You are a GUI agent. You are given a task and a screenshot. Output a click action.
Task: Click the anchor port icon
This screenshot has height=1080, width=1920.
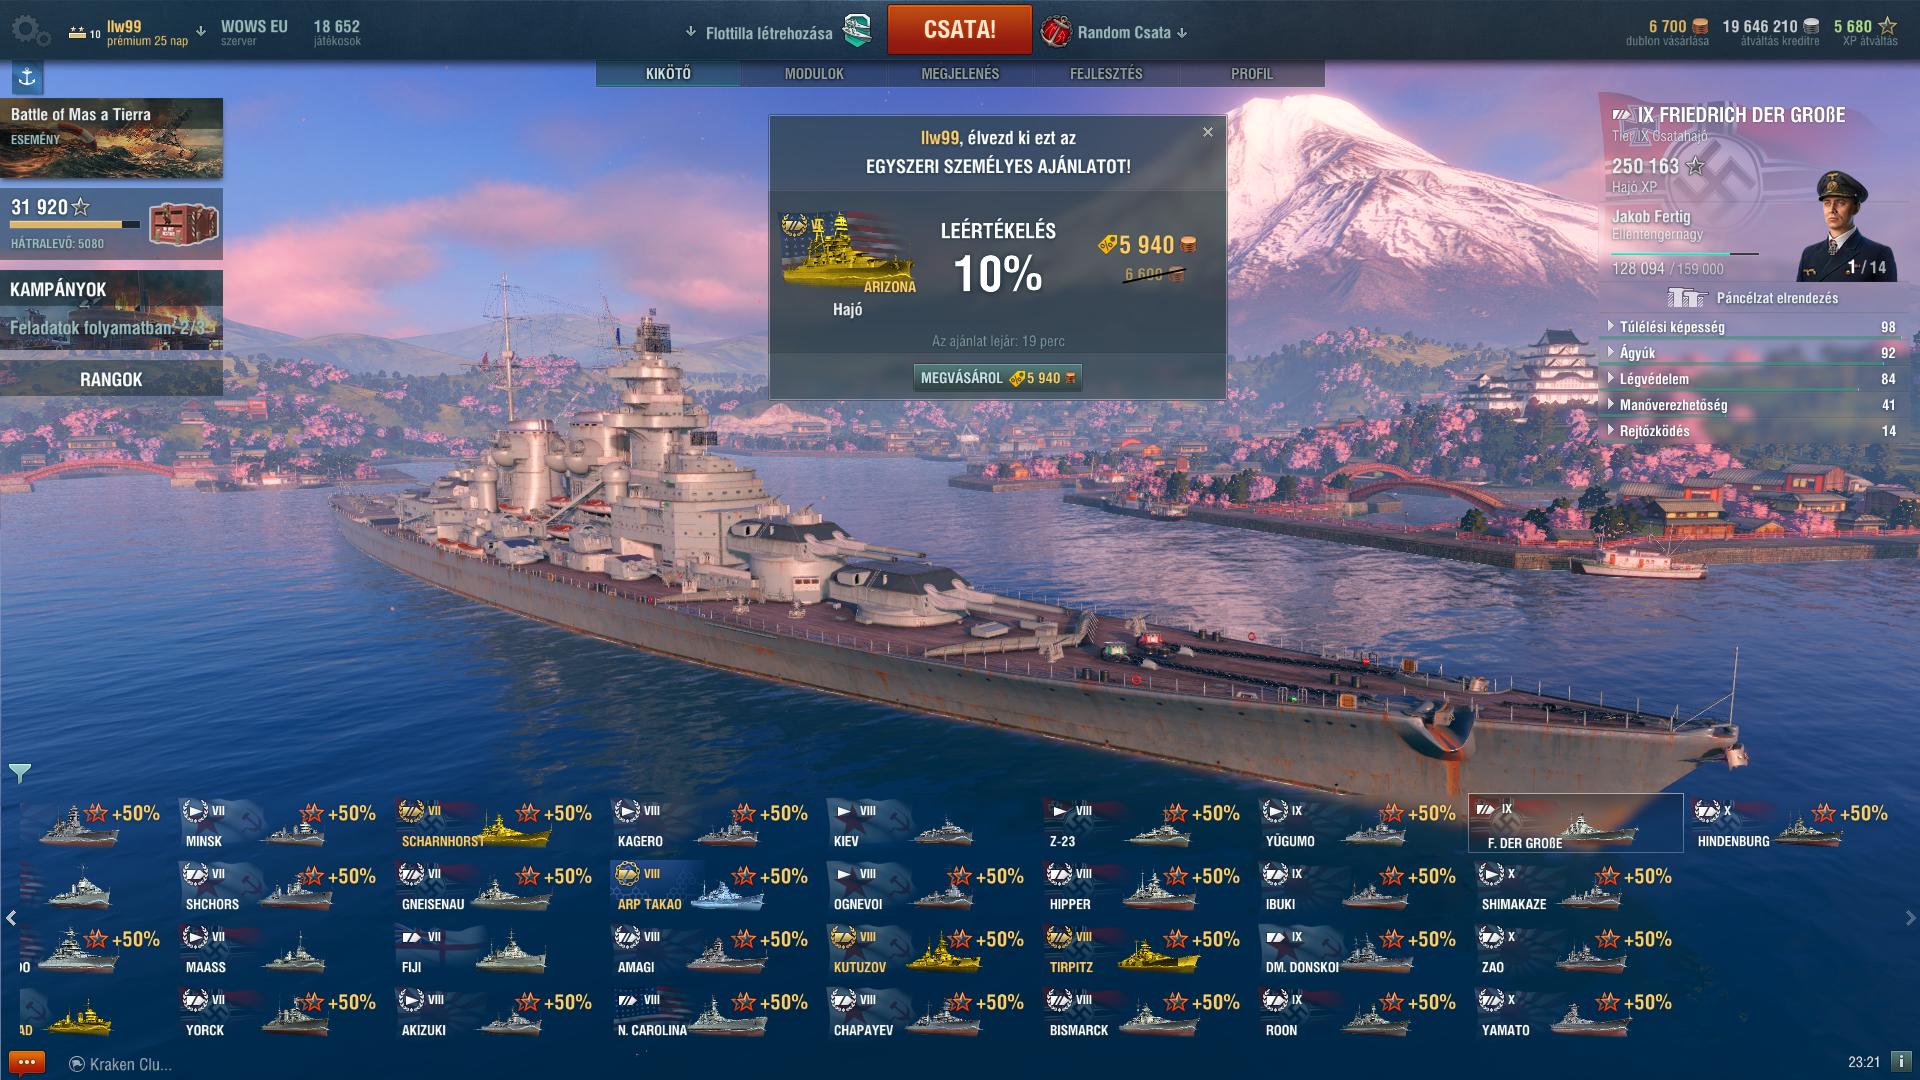tap(27, 77)
